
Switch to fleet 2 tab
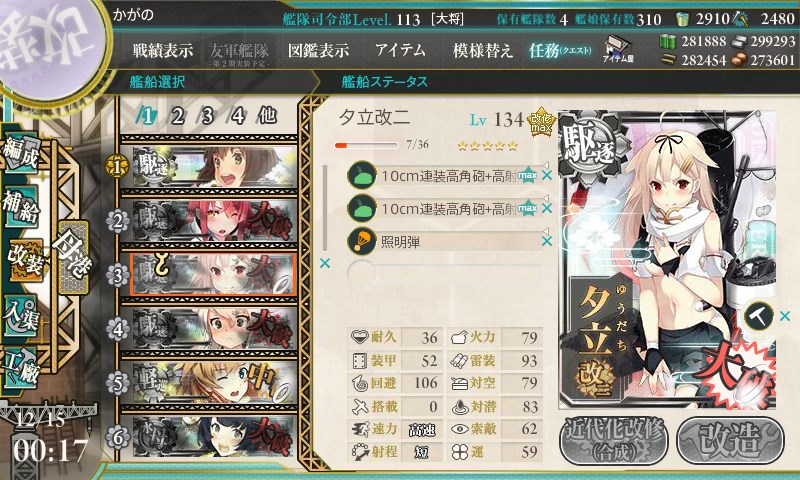178,117
